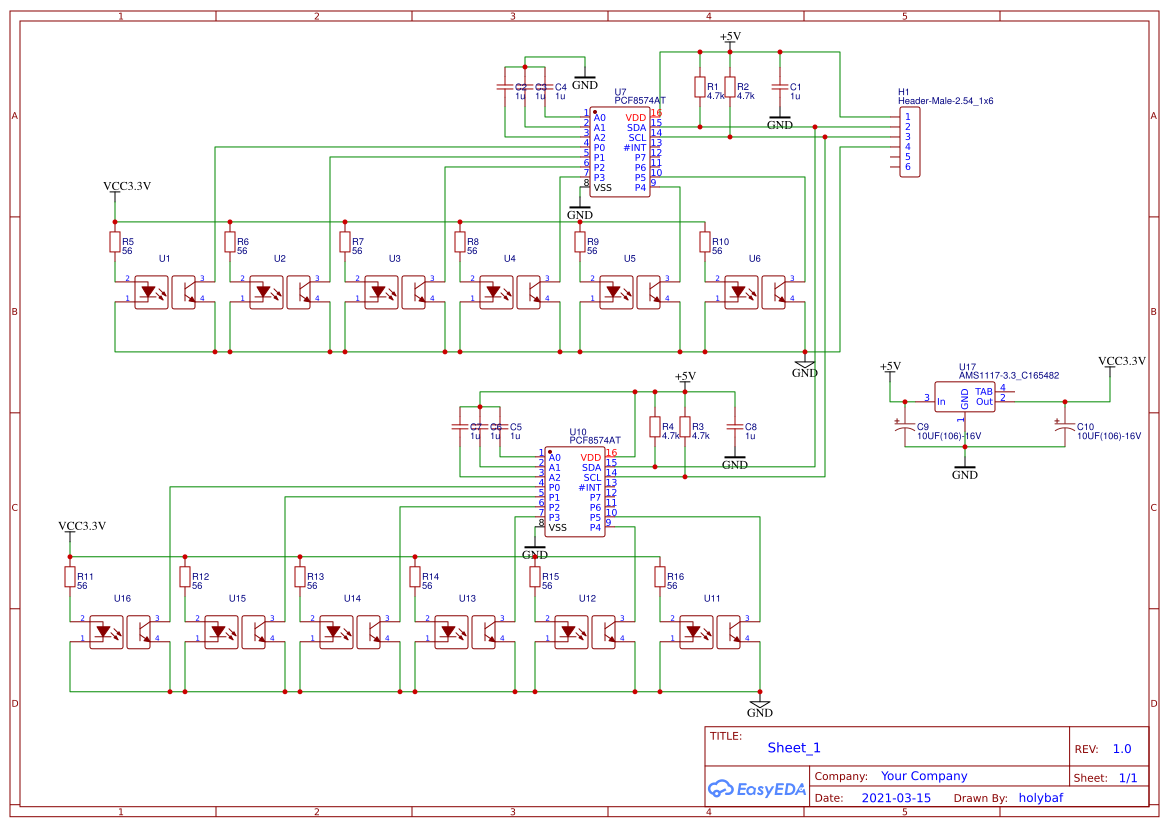Select the GND symbol below U7
Image resolution: width=1169 pixels, height=827 pixels.
click(578, 208)
